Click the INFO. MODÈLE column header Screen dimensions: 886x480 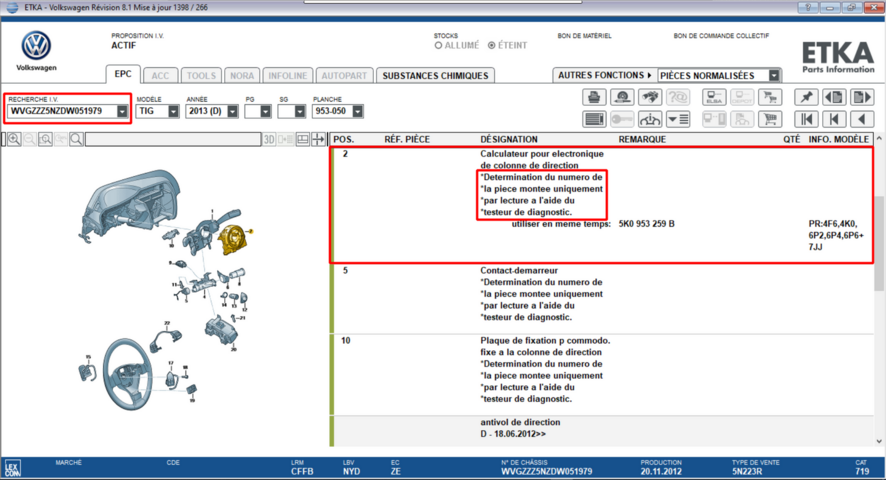839,139
